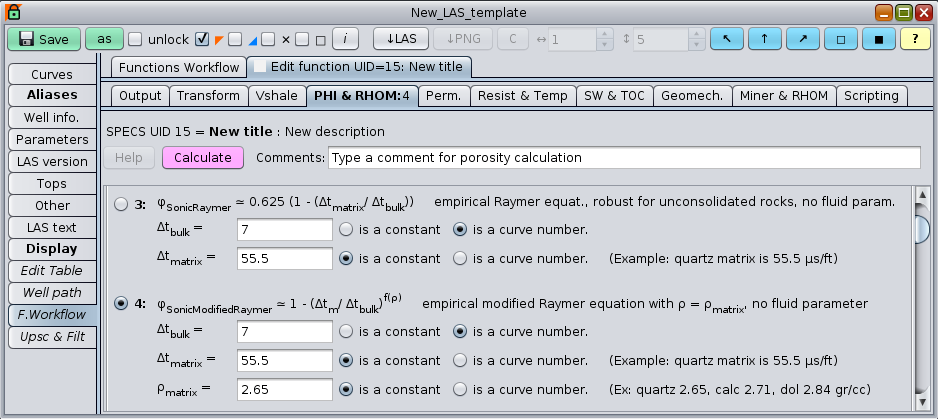Image resolution: width=938 pixels, height=419 pixels.
Task: Open Well info. from the sidebar
Action: pos(51,118)
